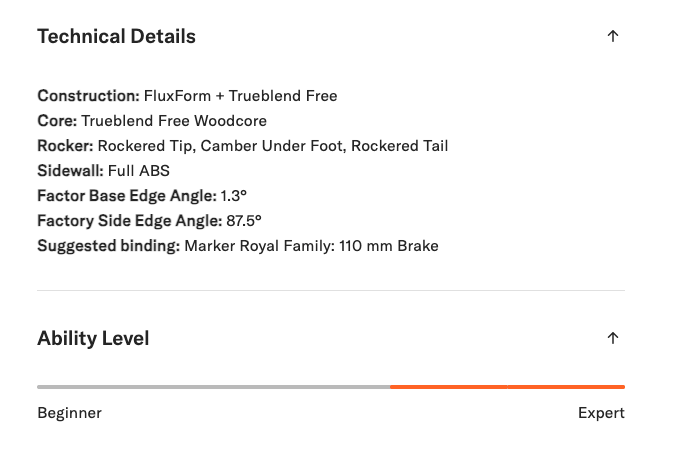Viewport: 680px width, 450px height.
Task: Select the Expert label under ability bar
Action: point(601,413)
